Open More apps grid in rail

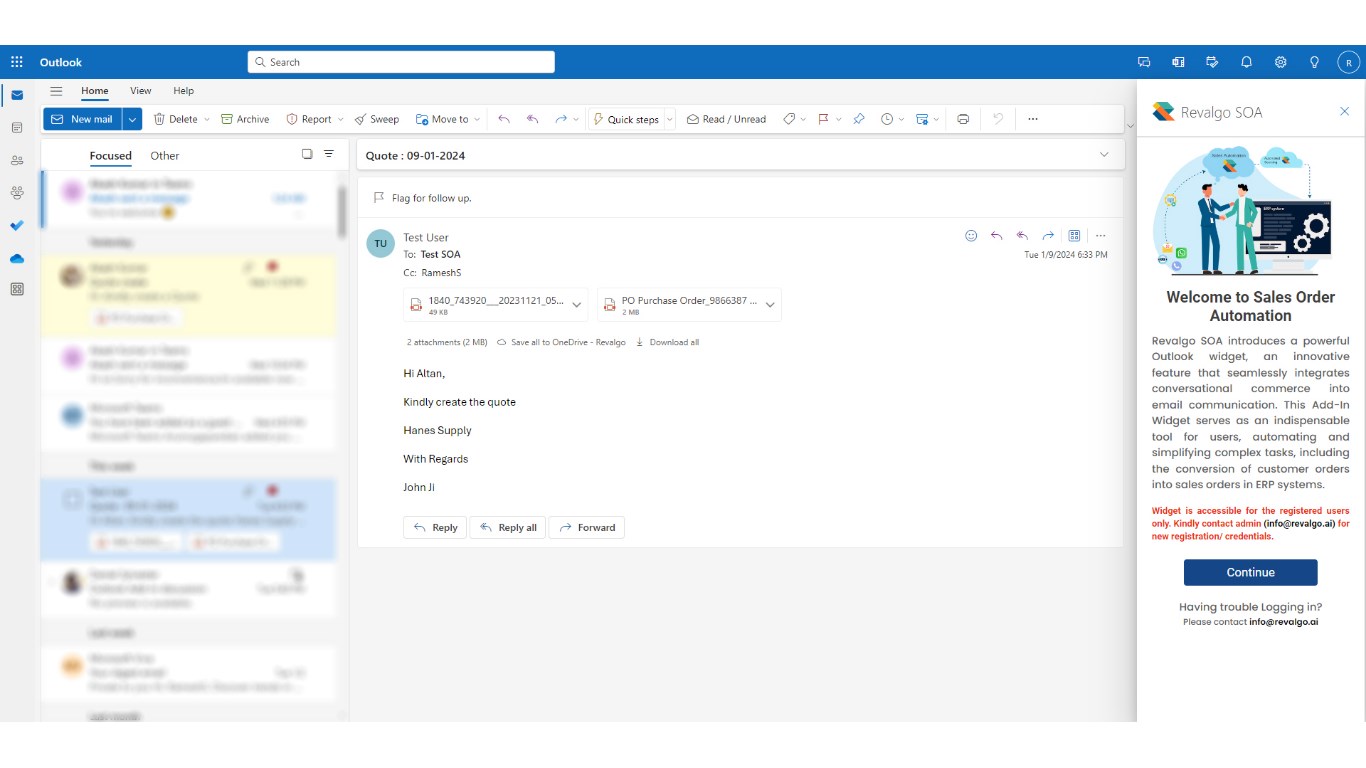click(17, 289)
